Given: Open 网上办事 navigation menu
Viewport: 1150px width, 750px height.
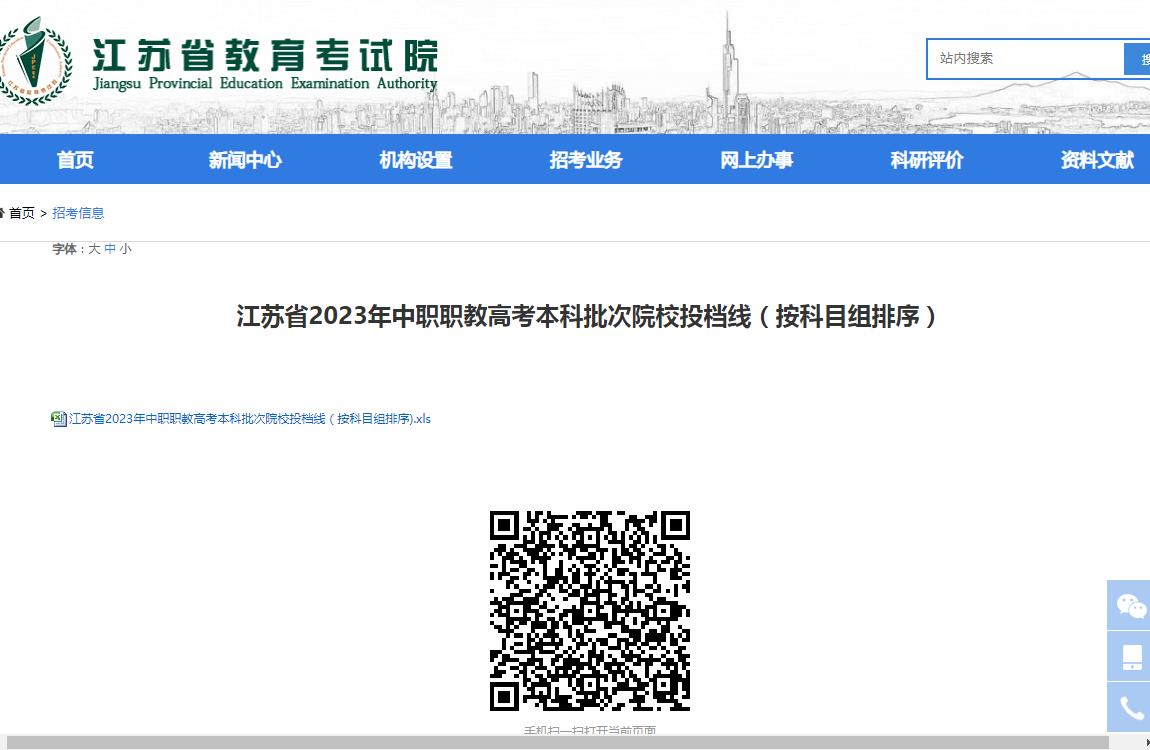Looking at the screenshot, I should 756,160.
